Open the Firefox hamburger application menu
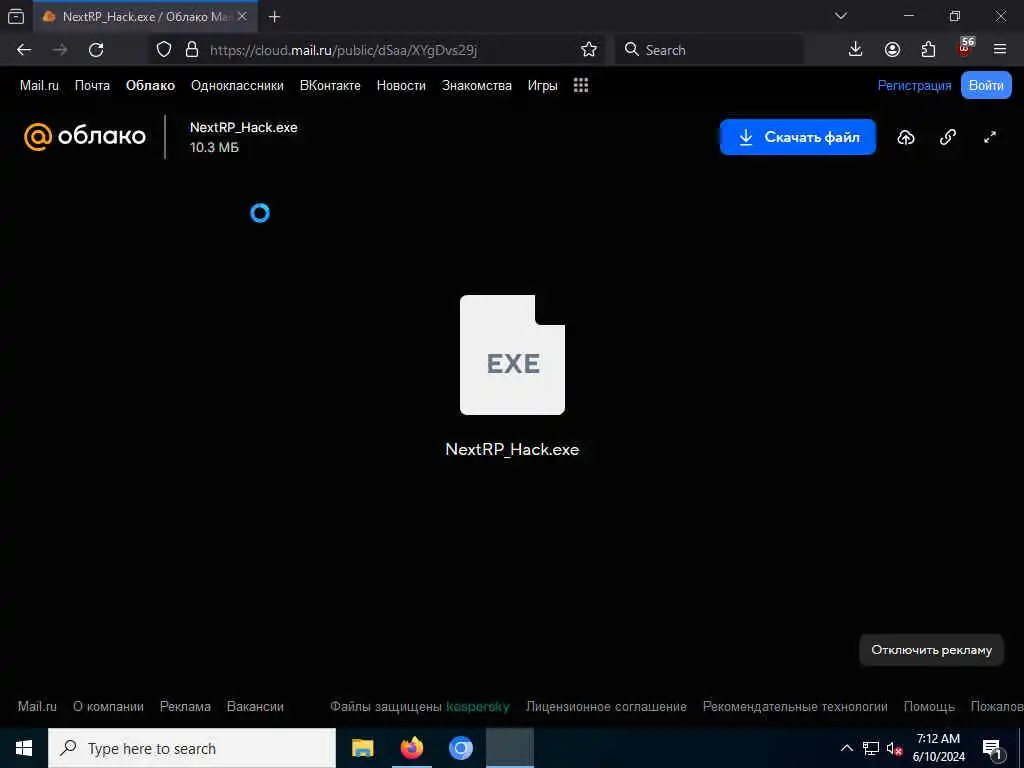This screenshot has height=768, width=1024. (x=1000, y=50)
